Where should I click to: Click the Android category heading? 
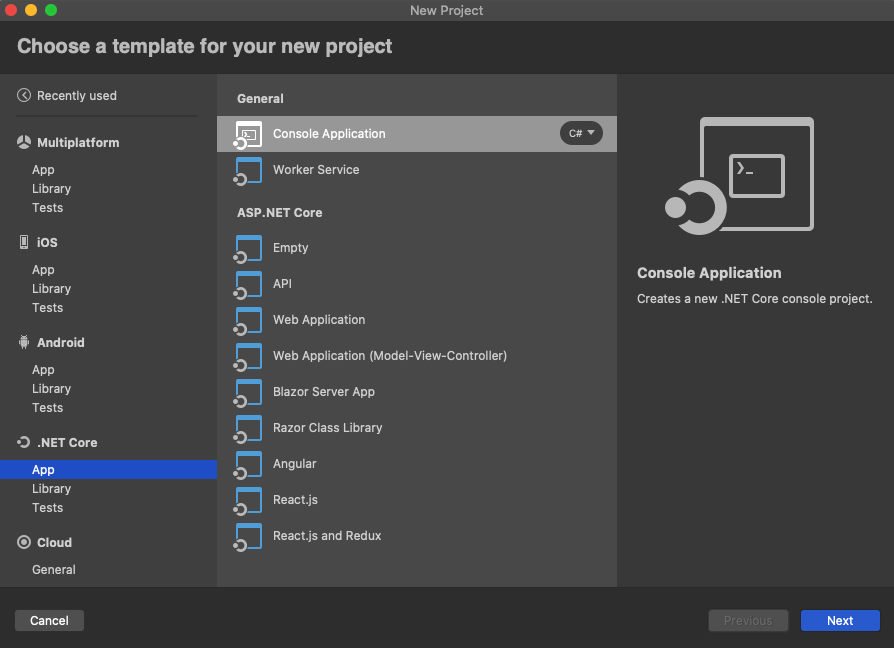[x=60, y=343]
